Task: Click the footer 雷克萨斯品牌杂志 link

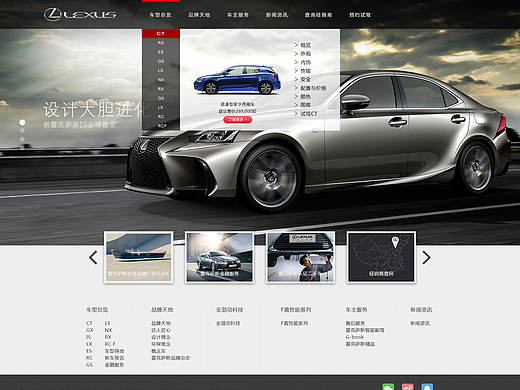Action: click(171, 358)
